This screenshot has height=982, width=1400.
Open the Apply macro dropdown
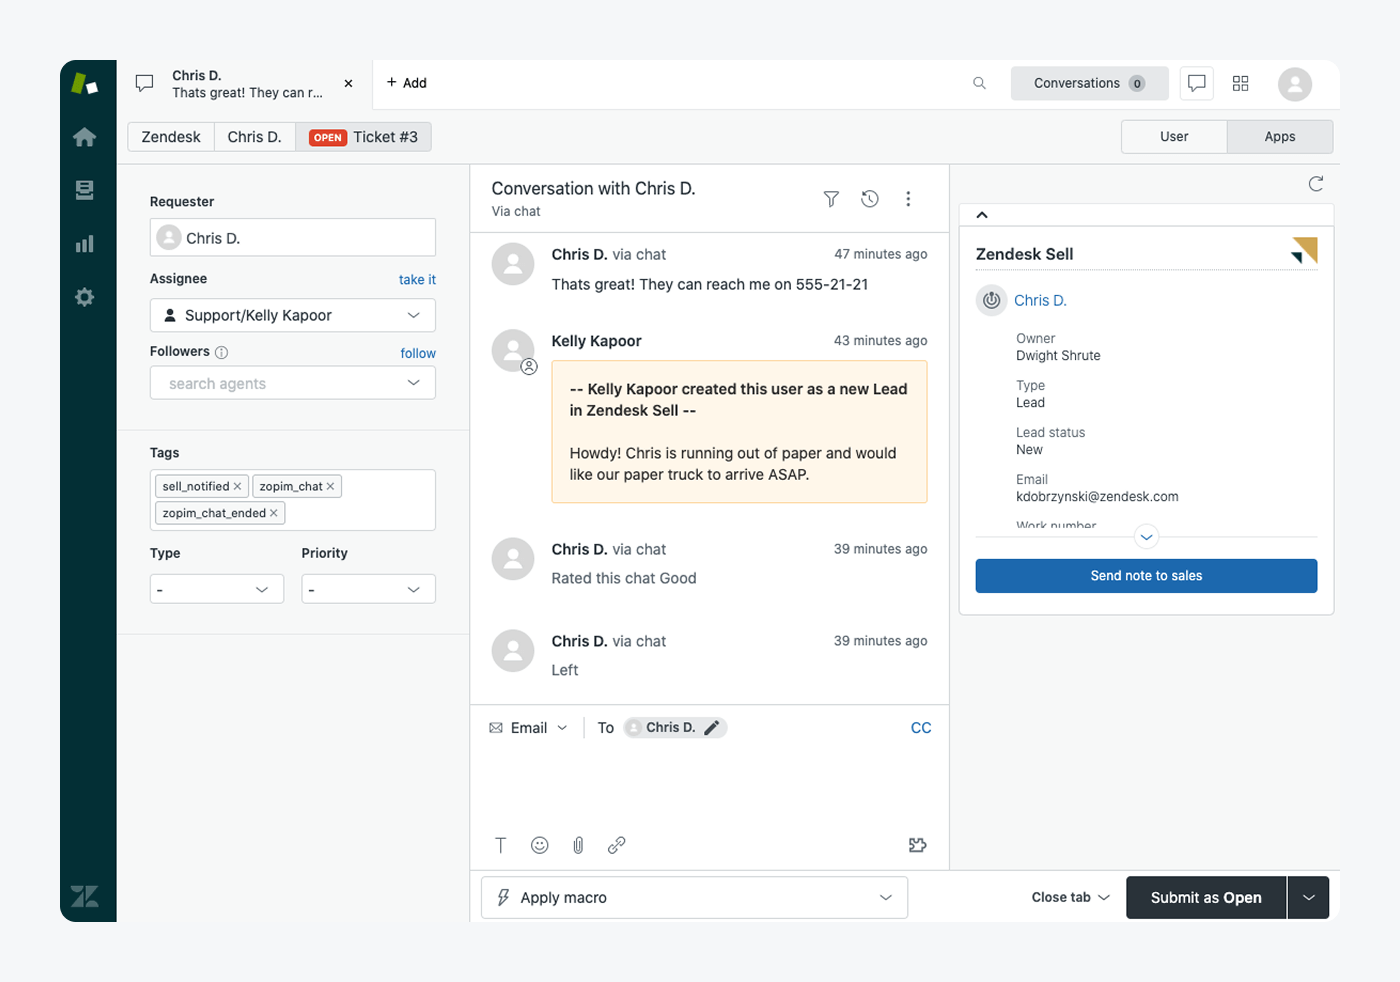tap(694, 897)
